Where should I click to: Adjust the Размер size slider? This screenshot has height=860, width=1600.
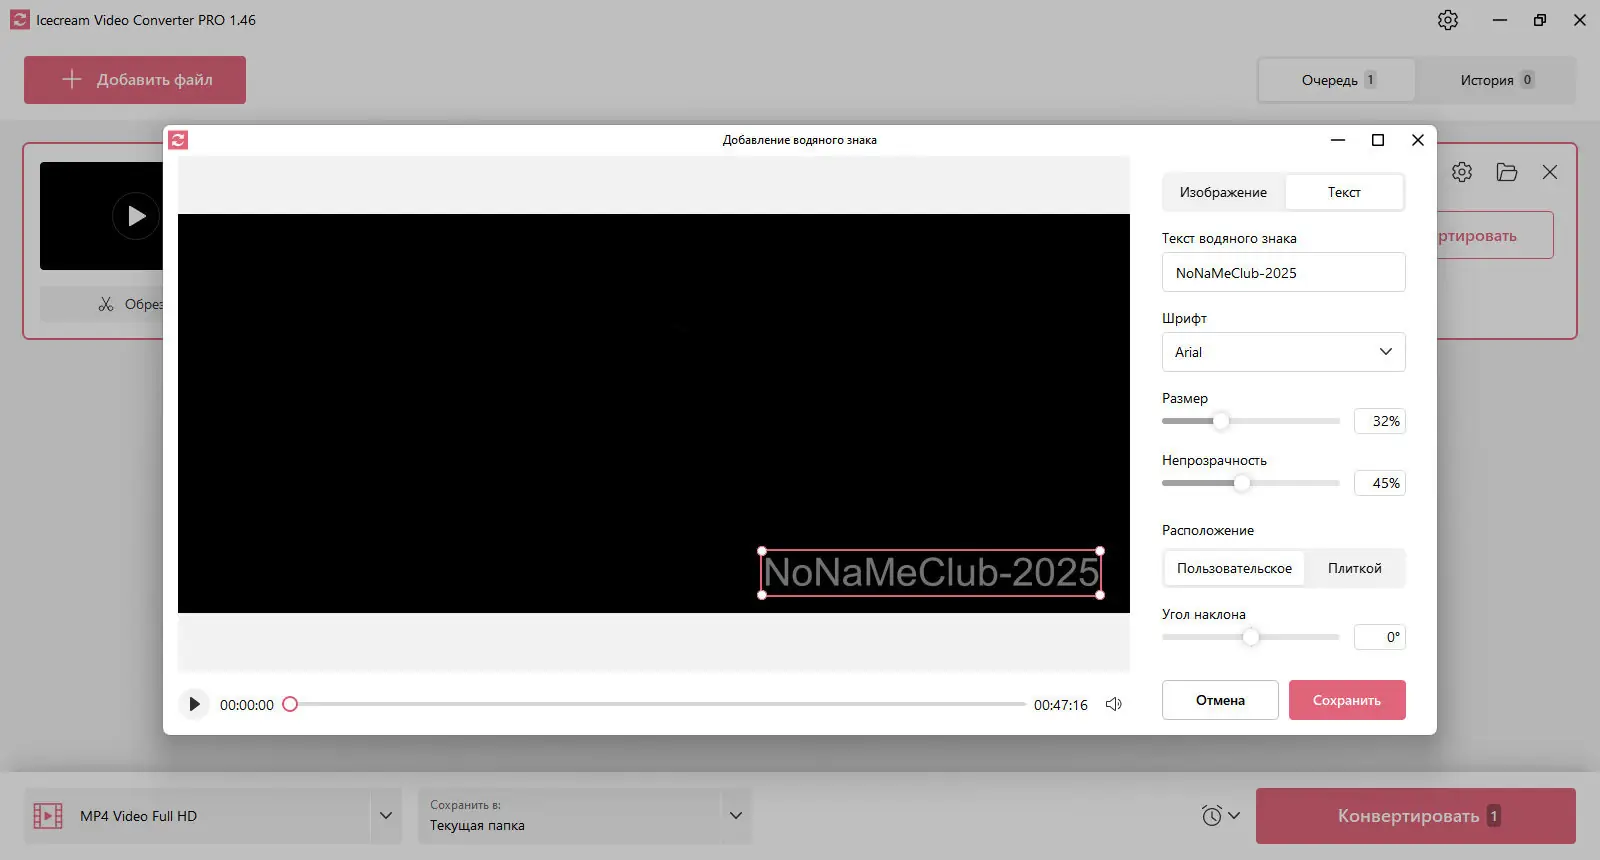point(1221,421)
